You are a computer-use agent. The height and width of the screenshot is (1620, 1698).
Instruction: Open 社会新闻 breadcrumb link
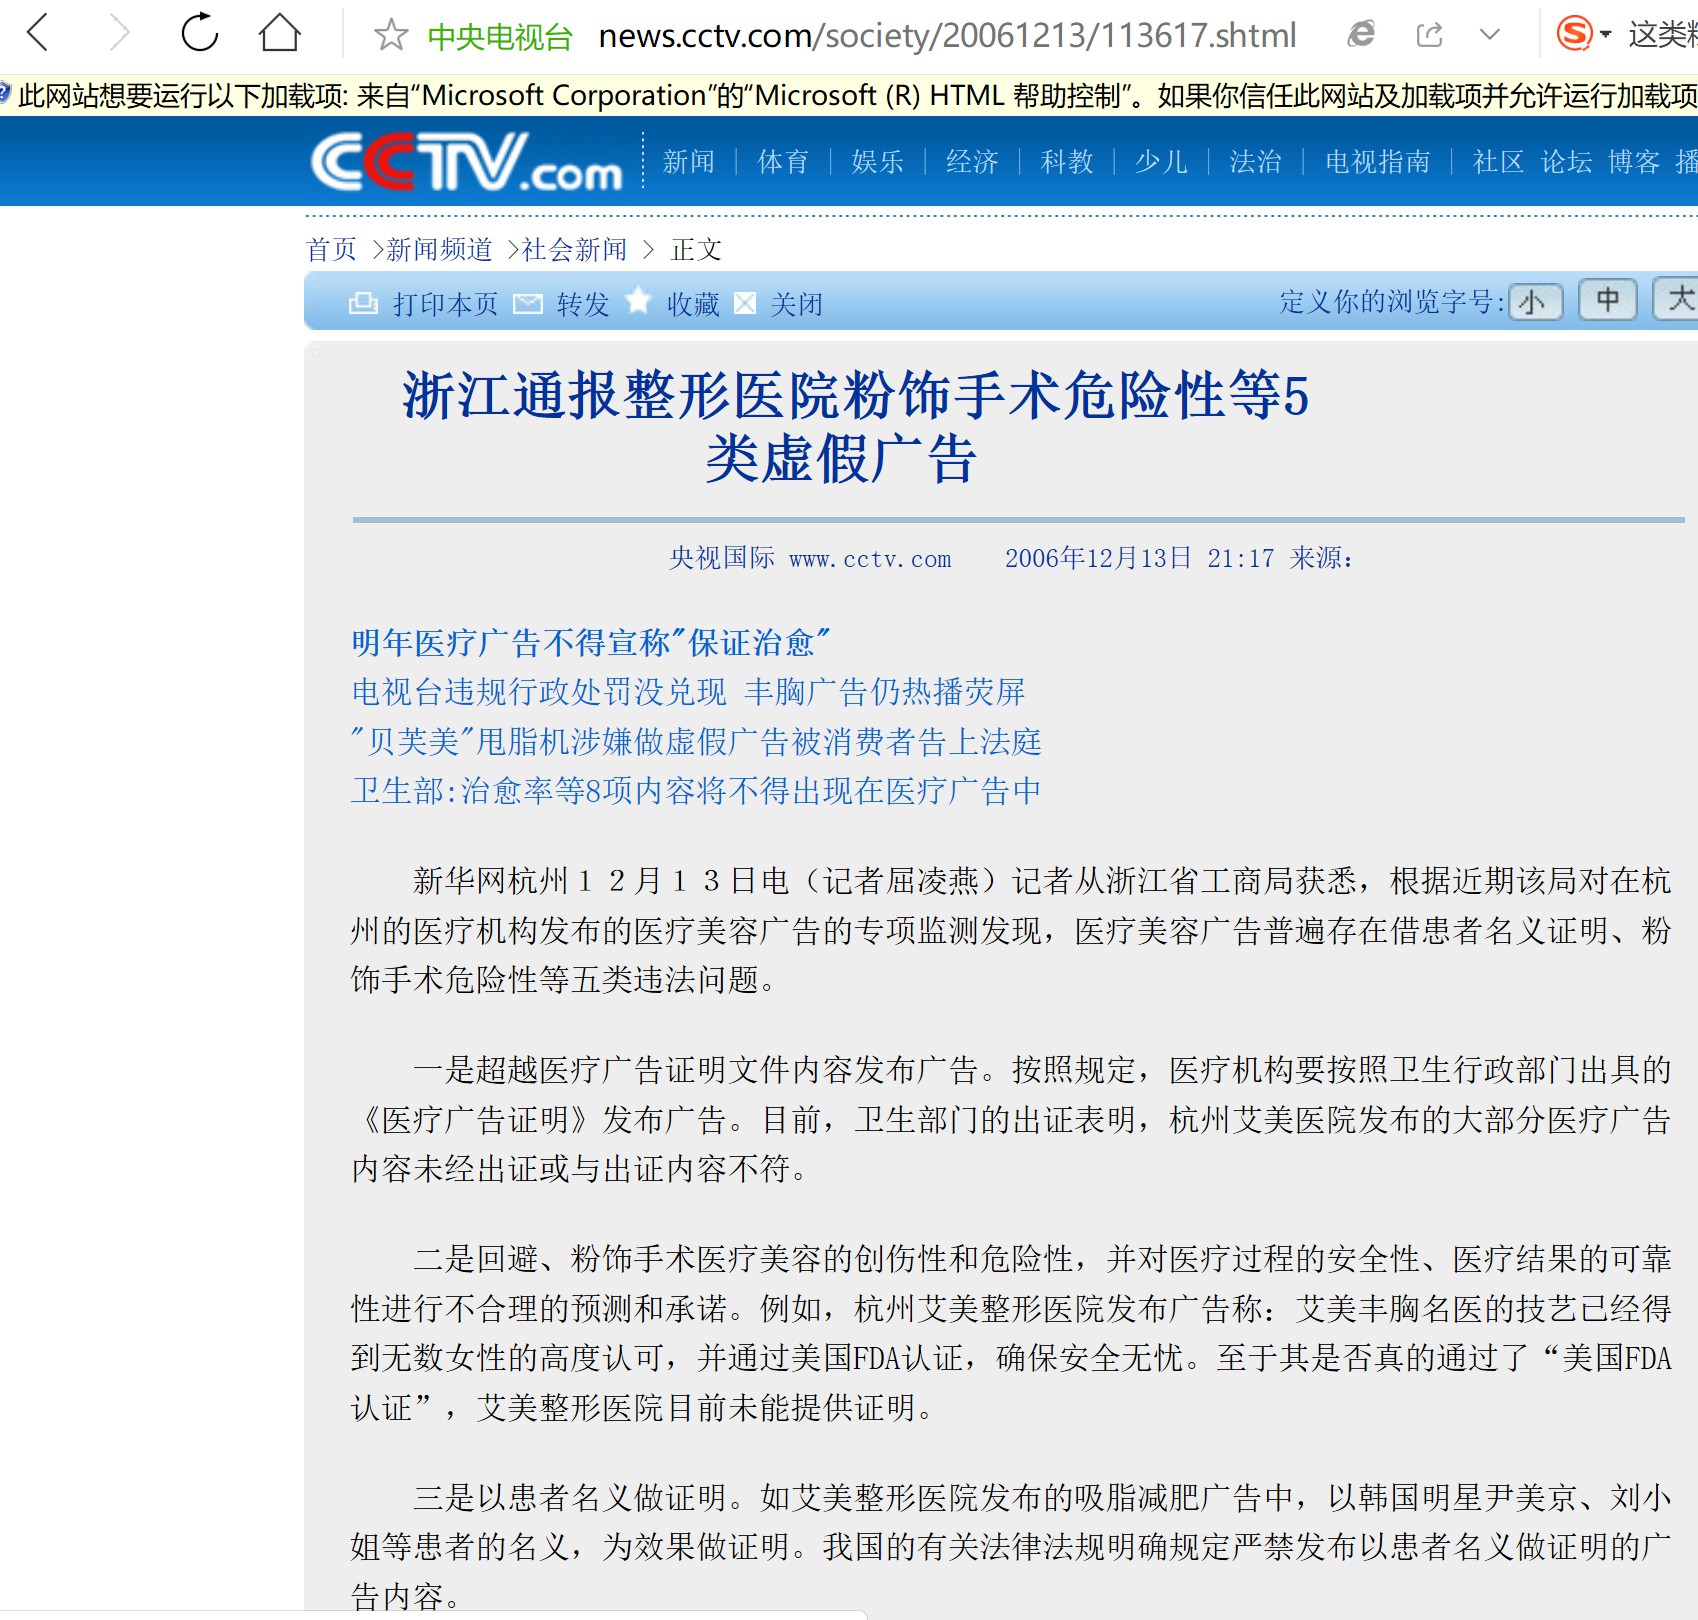coord(574,249)
